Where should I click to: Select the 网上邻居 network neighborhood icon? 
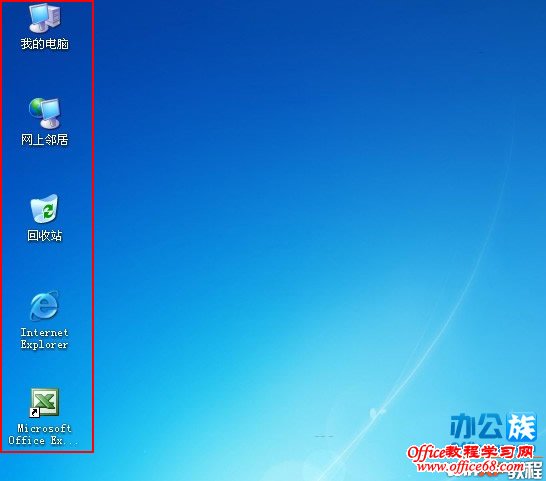45,113
